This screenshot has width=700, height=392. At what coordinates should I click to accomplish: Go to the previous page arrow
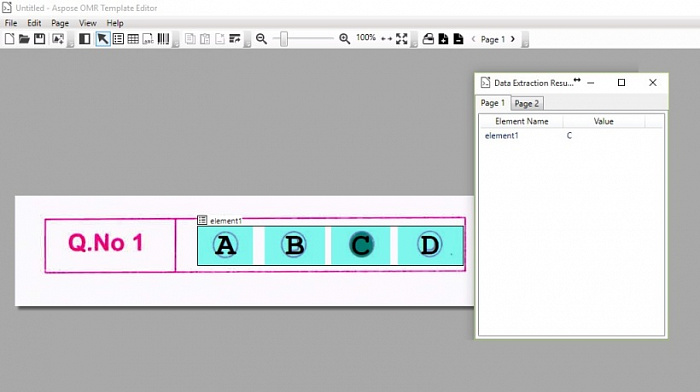473,39
